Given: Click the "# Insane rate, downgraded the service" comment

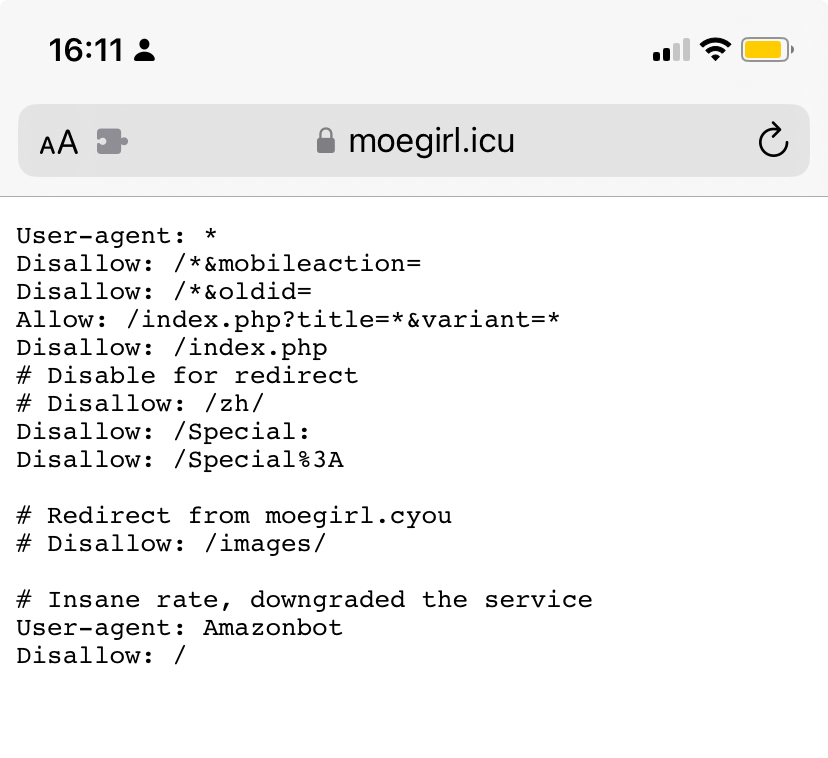Looking at the screenshot, I should (x=304, y=600).
